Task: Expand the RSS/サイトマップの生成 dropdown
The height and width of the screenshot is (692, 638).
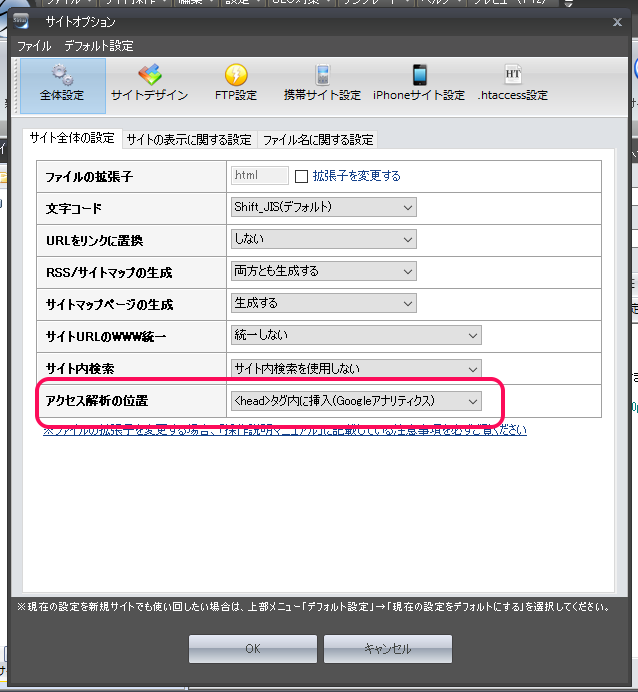Action: pyautogui.click(x=323, y=271)
